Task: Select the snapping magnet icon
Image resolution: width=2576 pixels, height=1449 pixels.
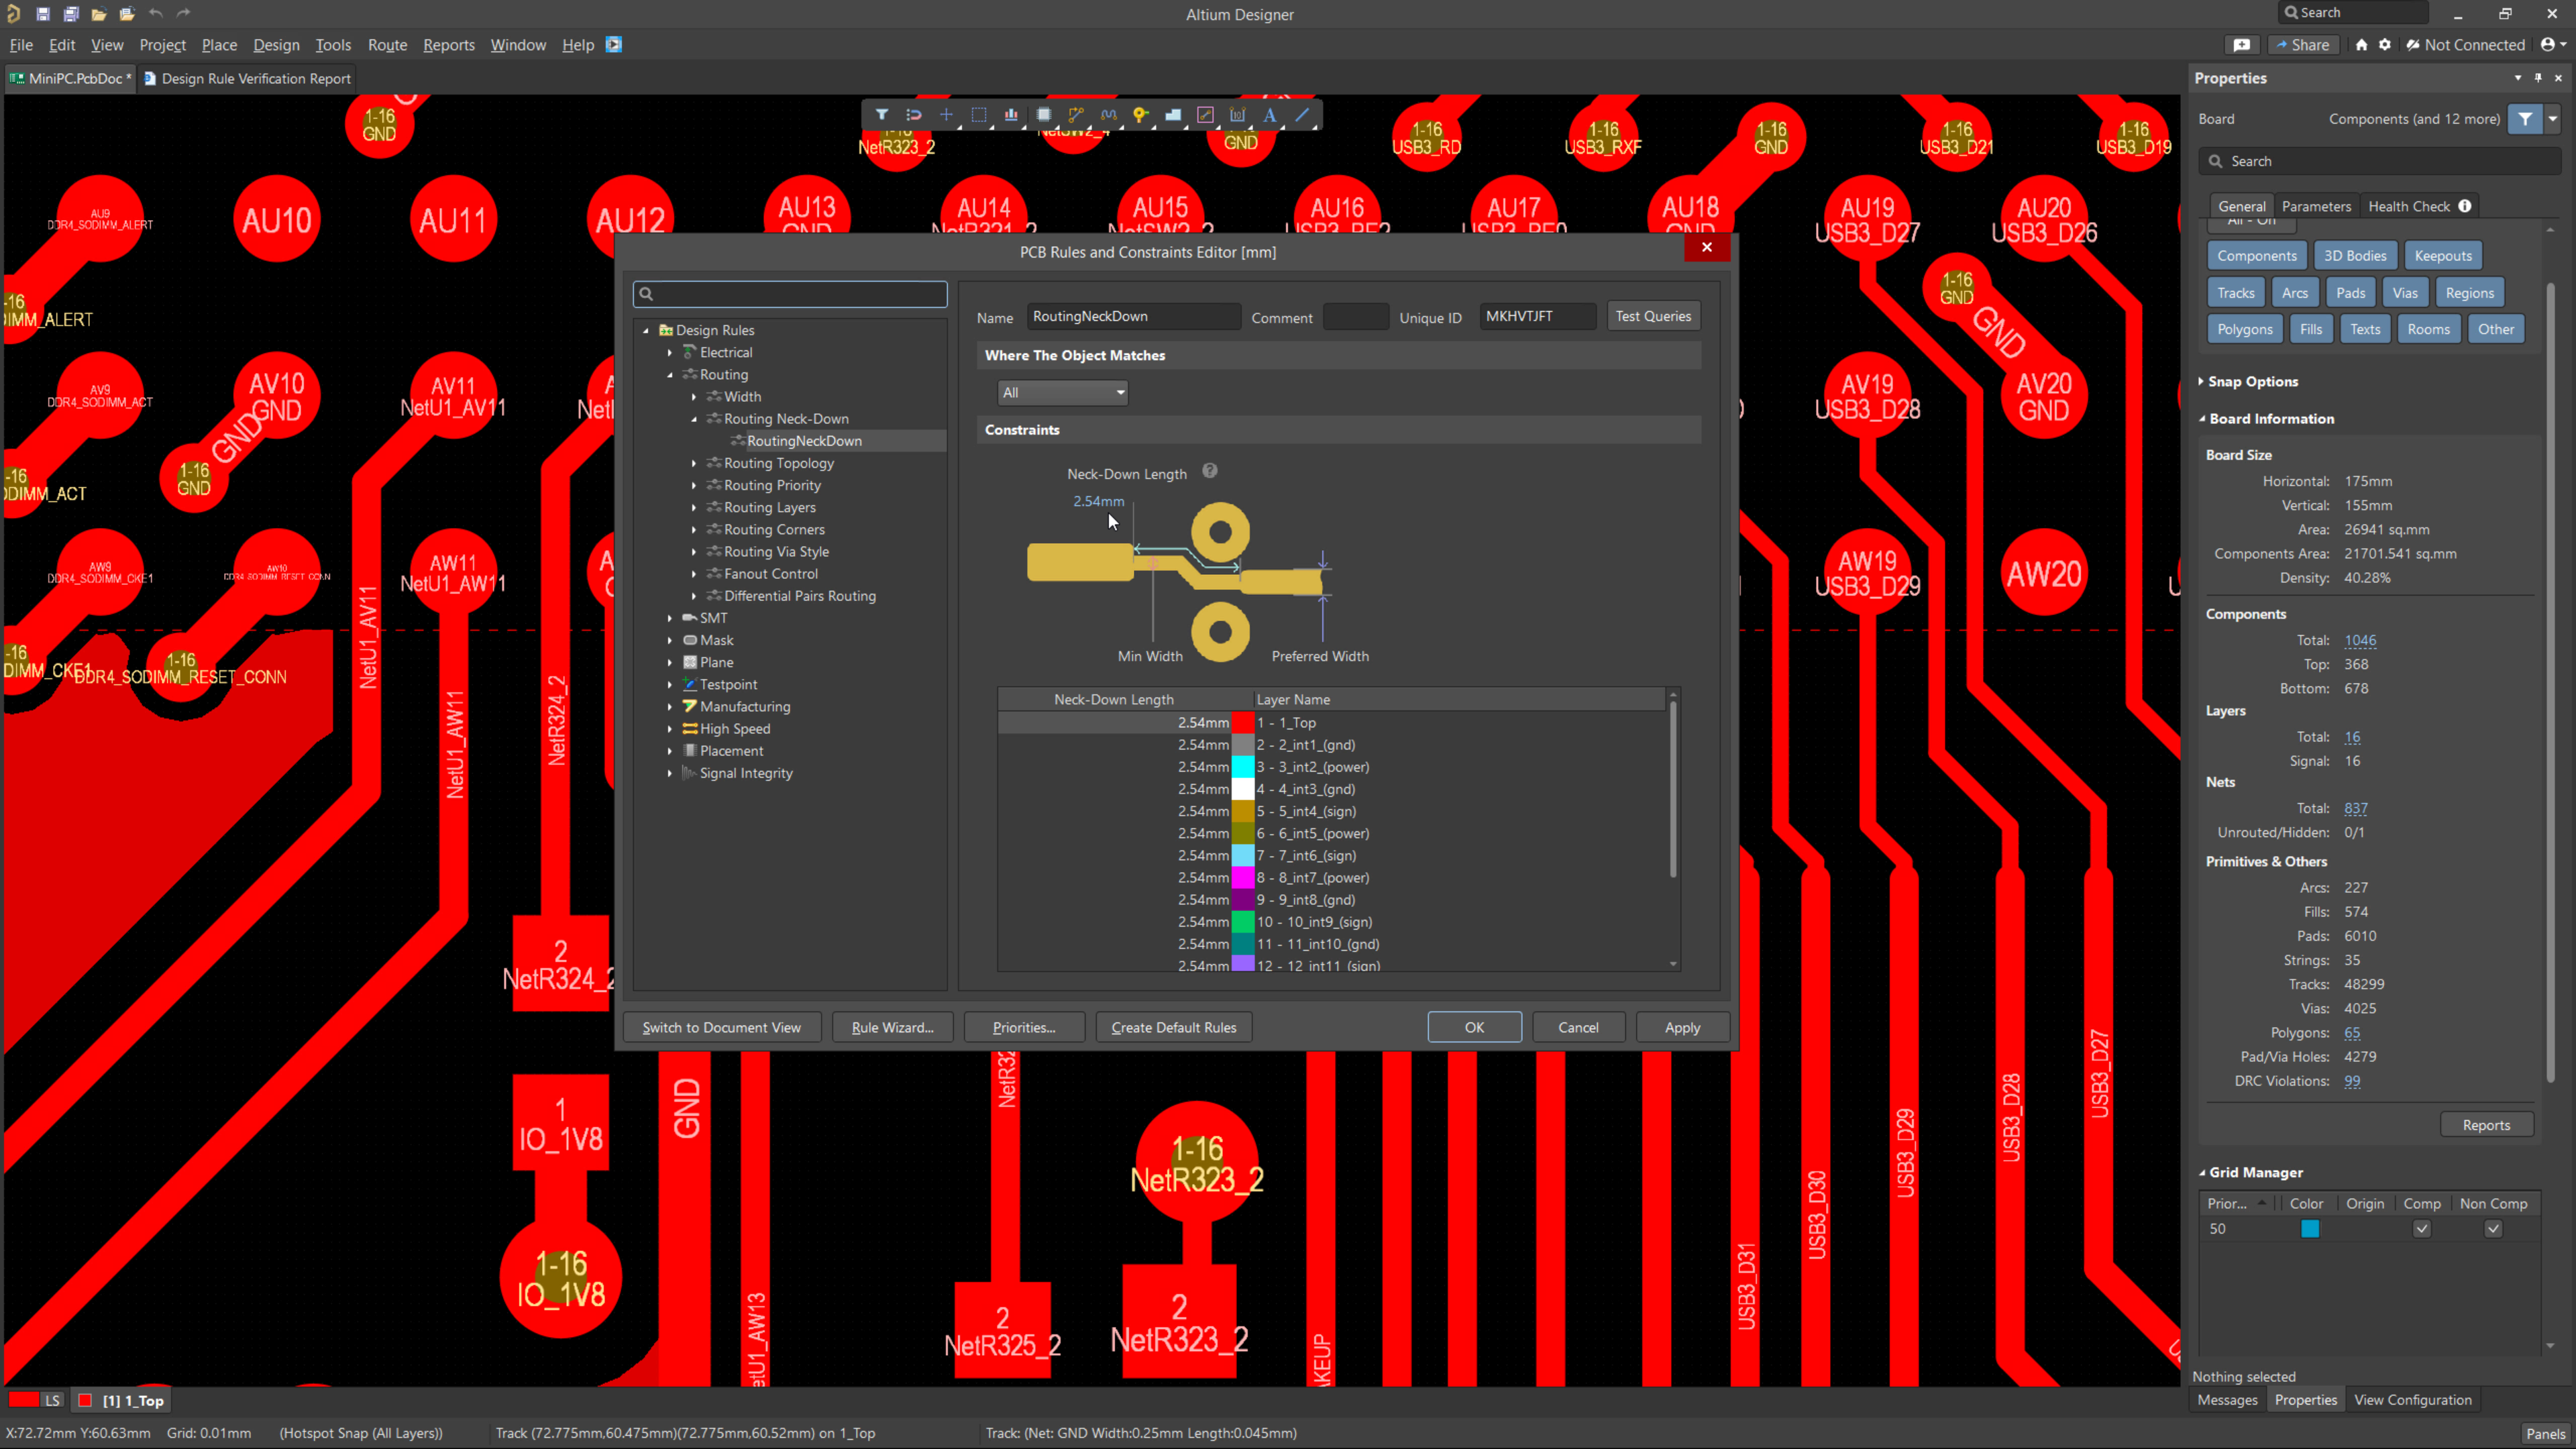Action: pos(913,115)
